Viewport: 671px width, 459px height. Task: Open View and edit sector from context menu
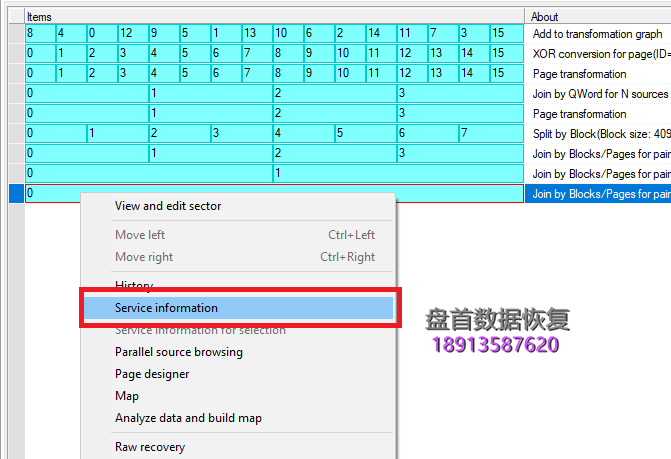168,206
